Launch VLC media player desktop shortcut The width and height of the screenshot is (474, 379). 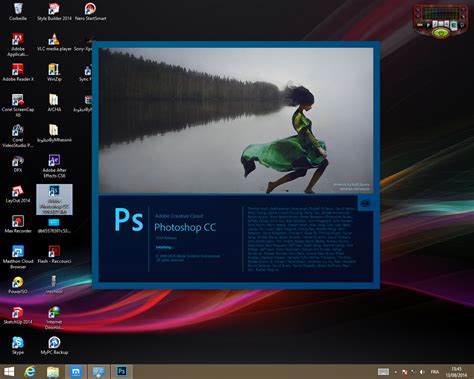(54, 42)
